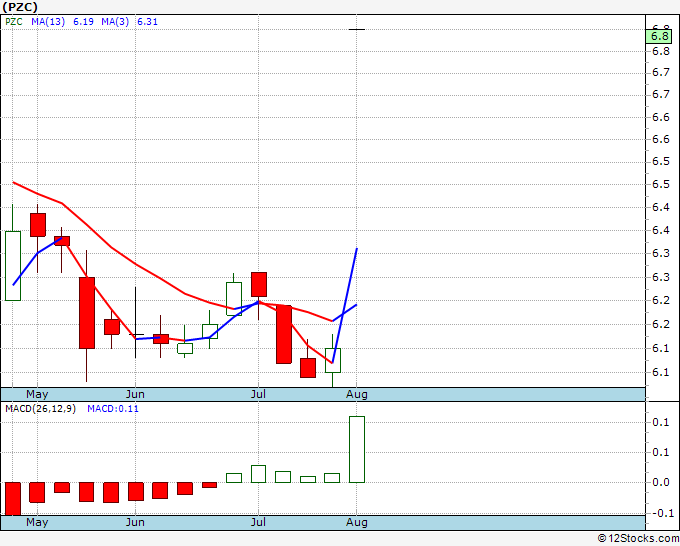
Task: Click the small black dash mark near 6.8
Action: click(x=357, y=29)
